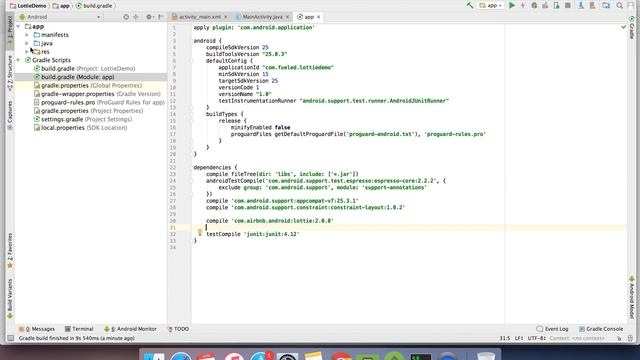Select gradle-wrapper.properties file
Screen dimensions: 640x360
point(97,94)
